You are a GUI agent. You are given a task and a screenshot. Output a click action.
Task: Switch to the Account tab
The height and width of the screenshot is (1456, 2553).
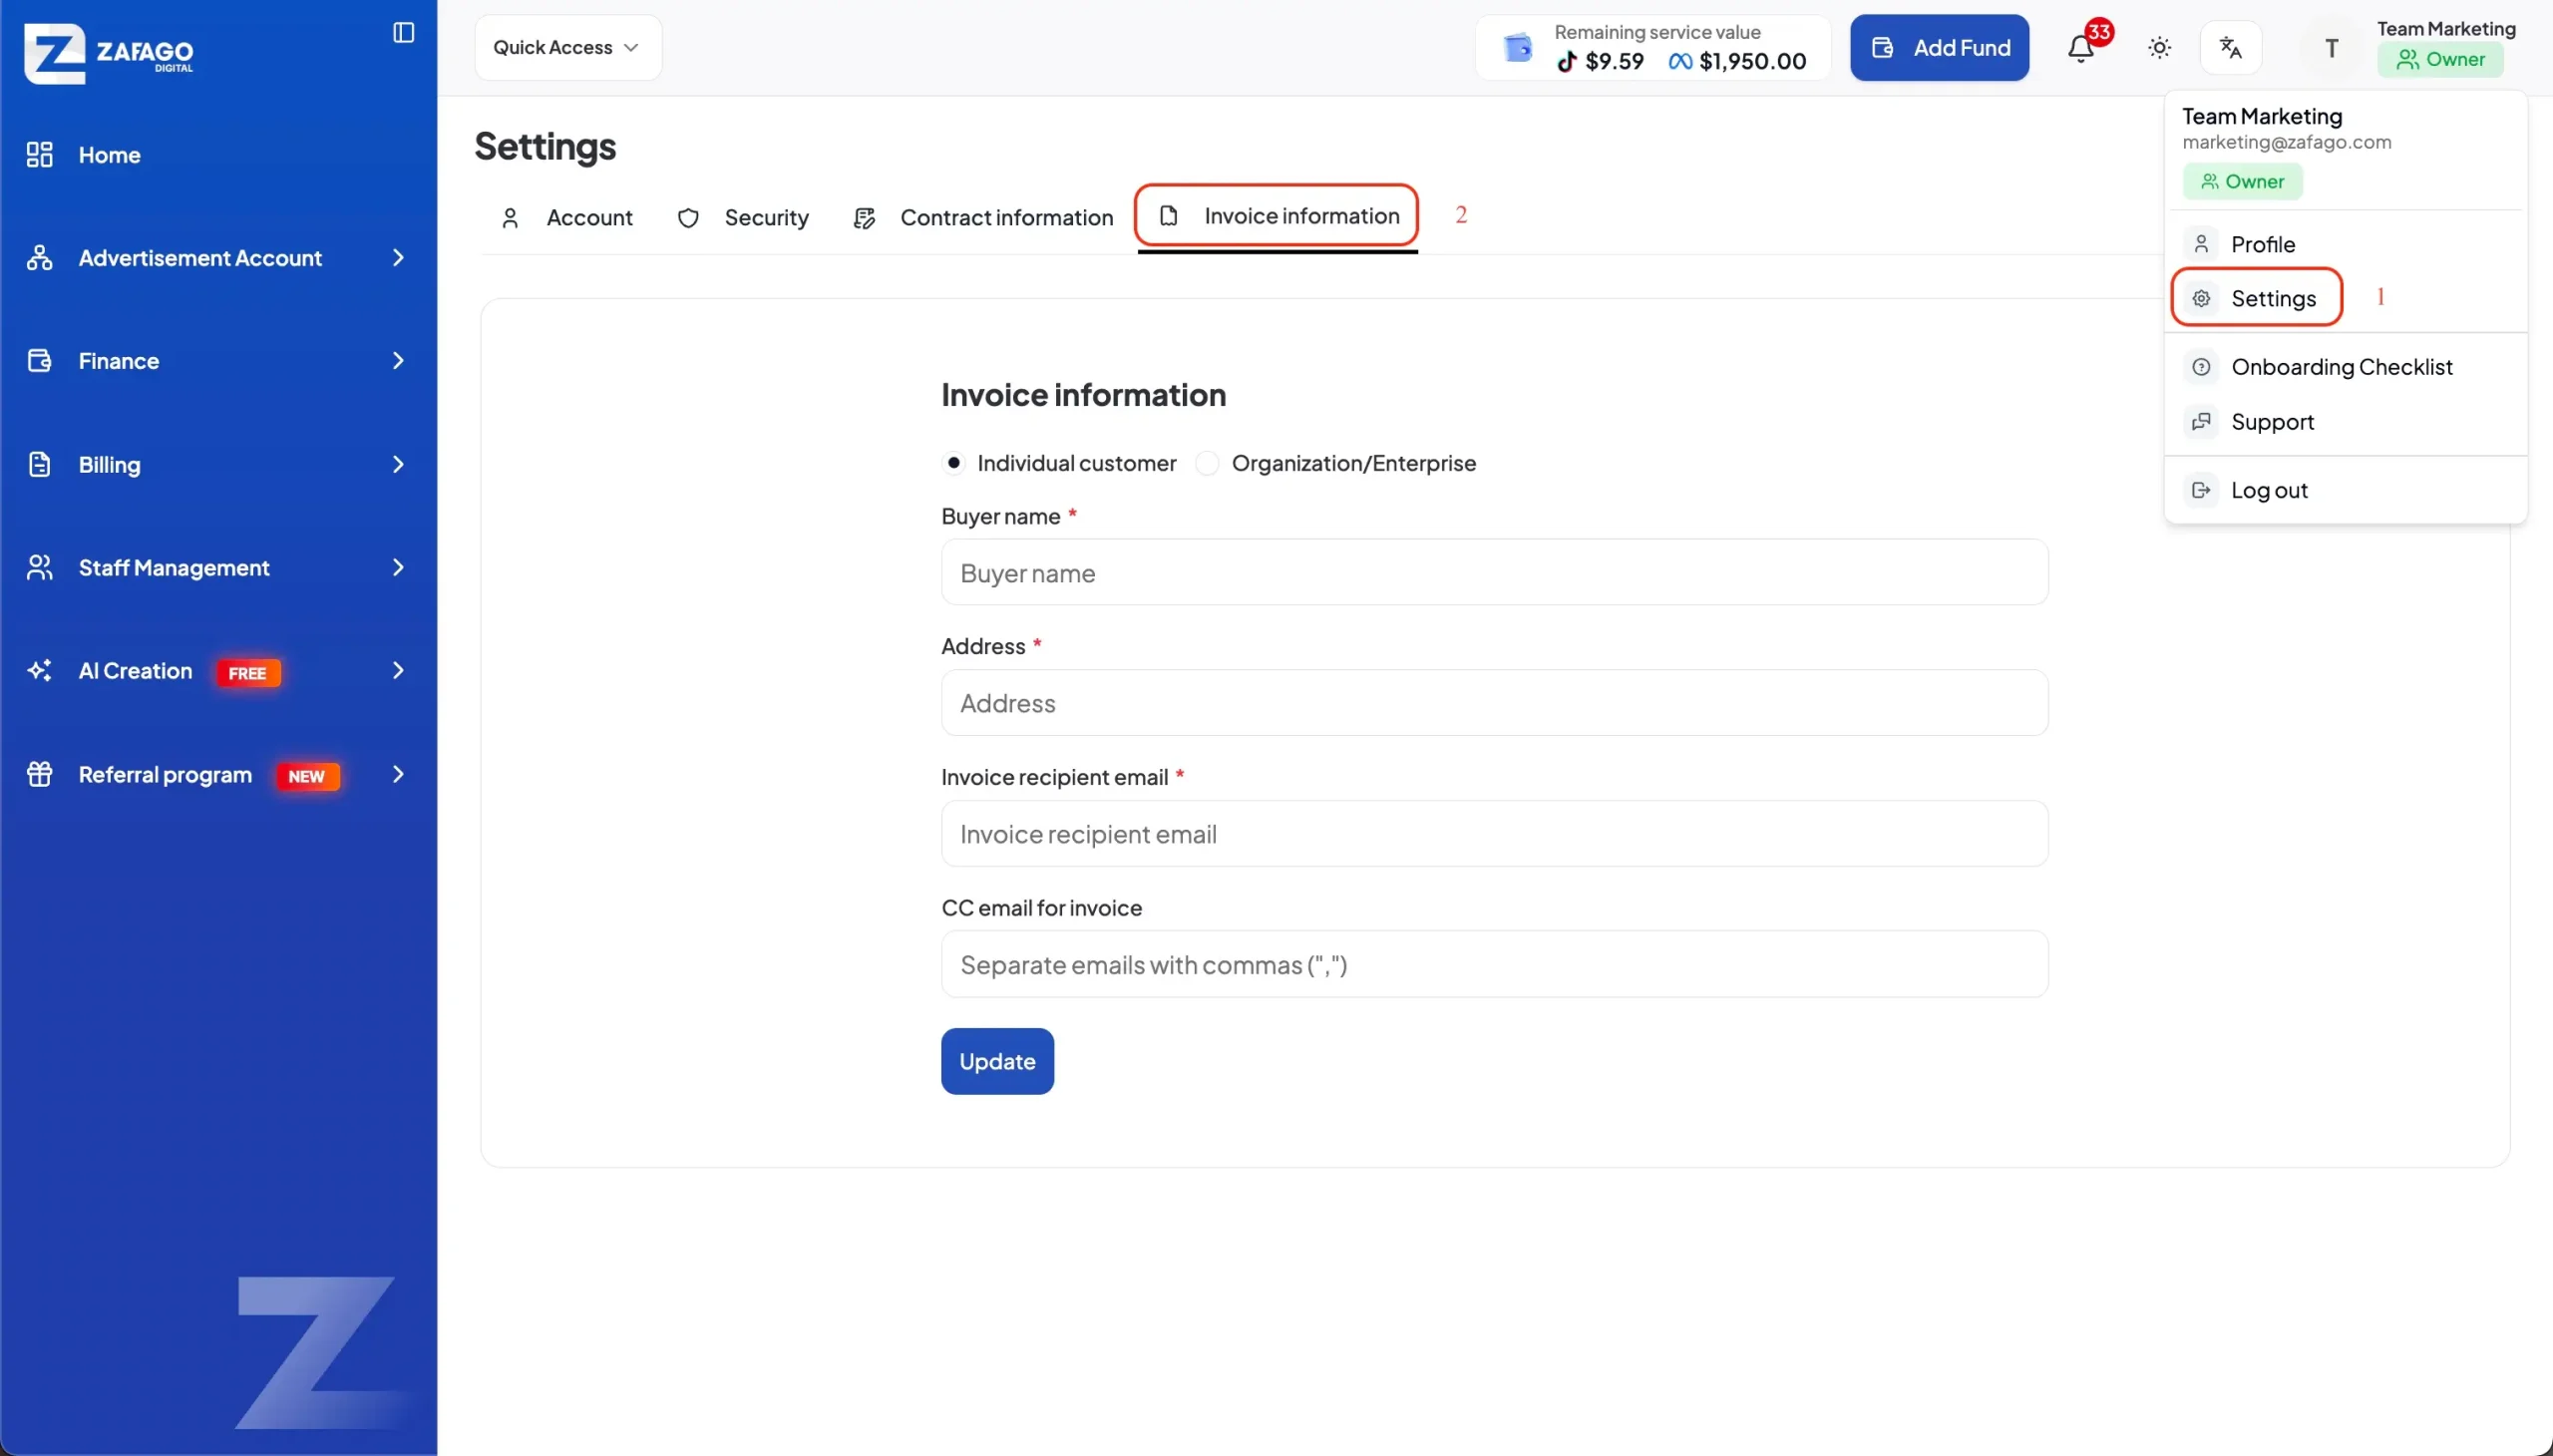point(566,218)
